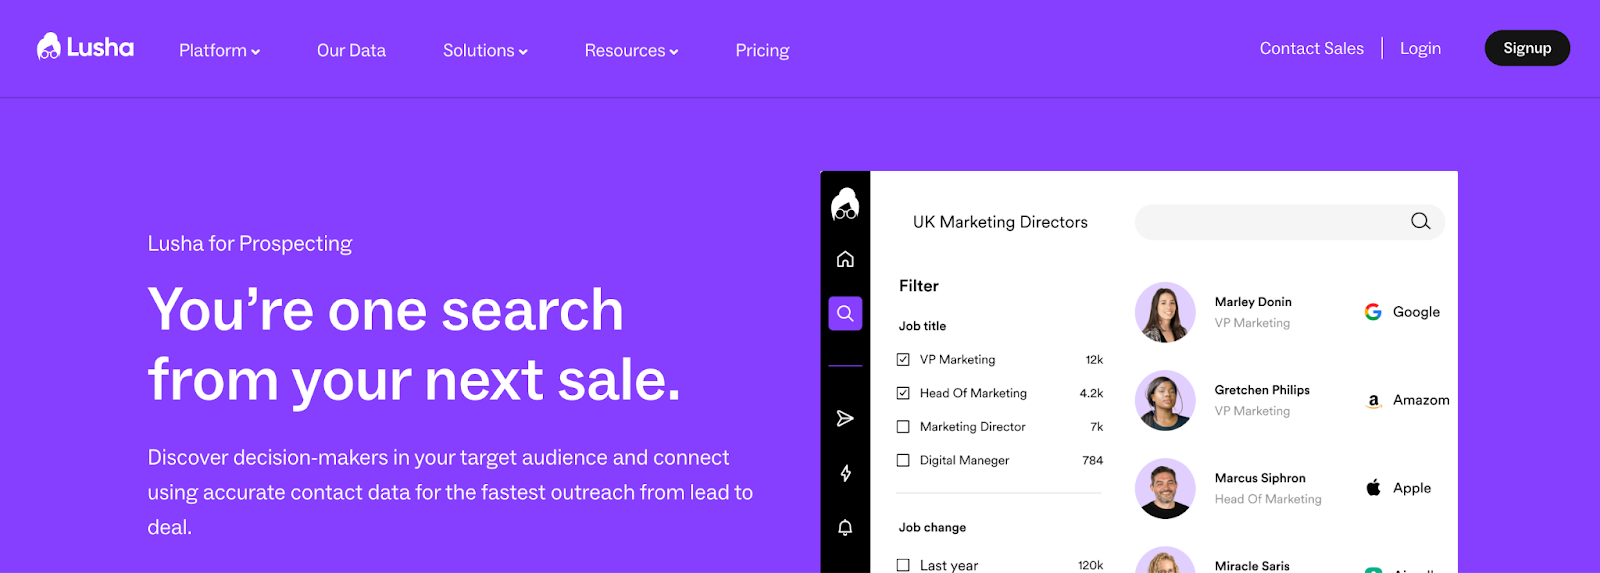Click the notification bell icon
The width and height of the screenshot is (1600, 573).
(845, 527)
